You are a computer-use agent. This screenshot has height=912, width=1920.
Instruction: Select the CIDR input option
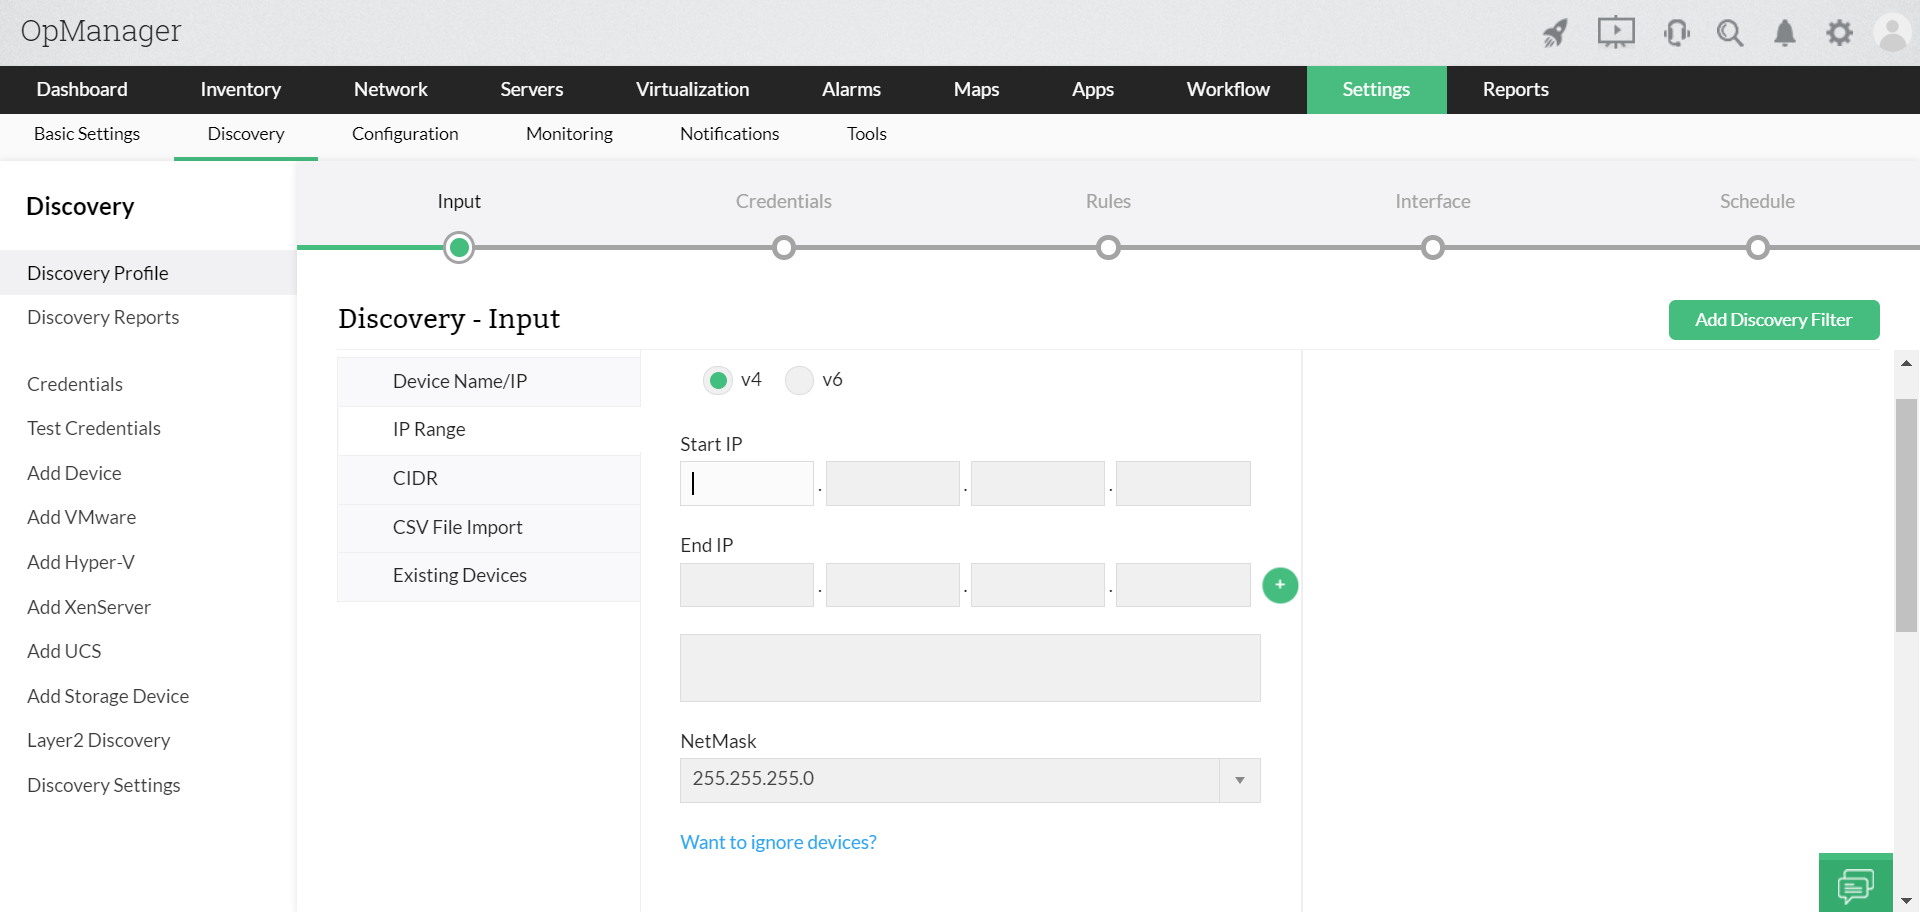click(x=415, y=478)
